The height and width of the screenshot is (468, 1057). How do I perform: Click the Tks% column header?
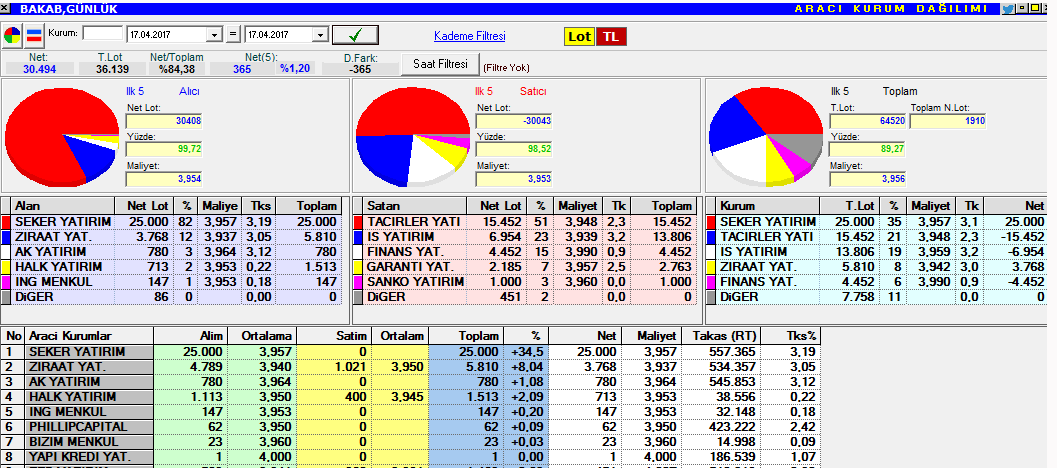tap(789, 336)
